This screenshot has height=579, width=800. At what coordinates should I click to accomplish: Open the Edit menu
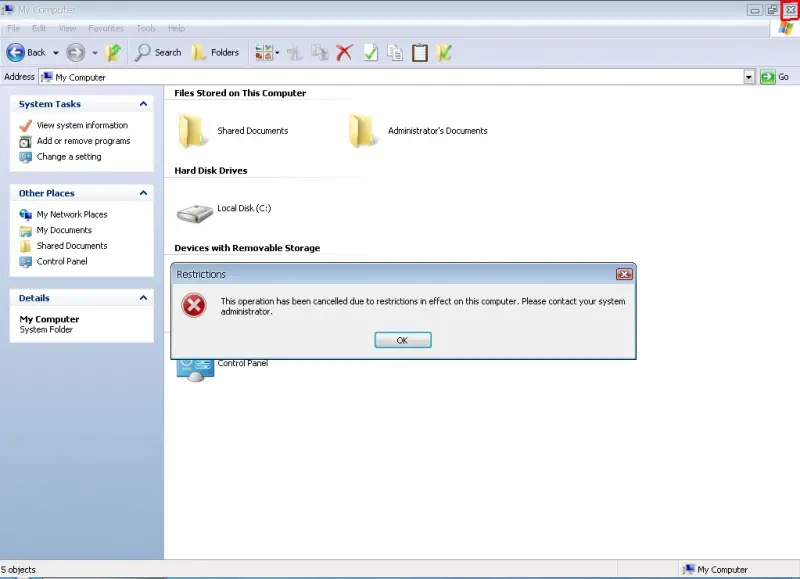[39, 28]
